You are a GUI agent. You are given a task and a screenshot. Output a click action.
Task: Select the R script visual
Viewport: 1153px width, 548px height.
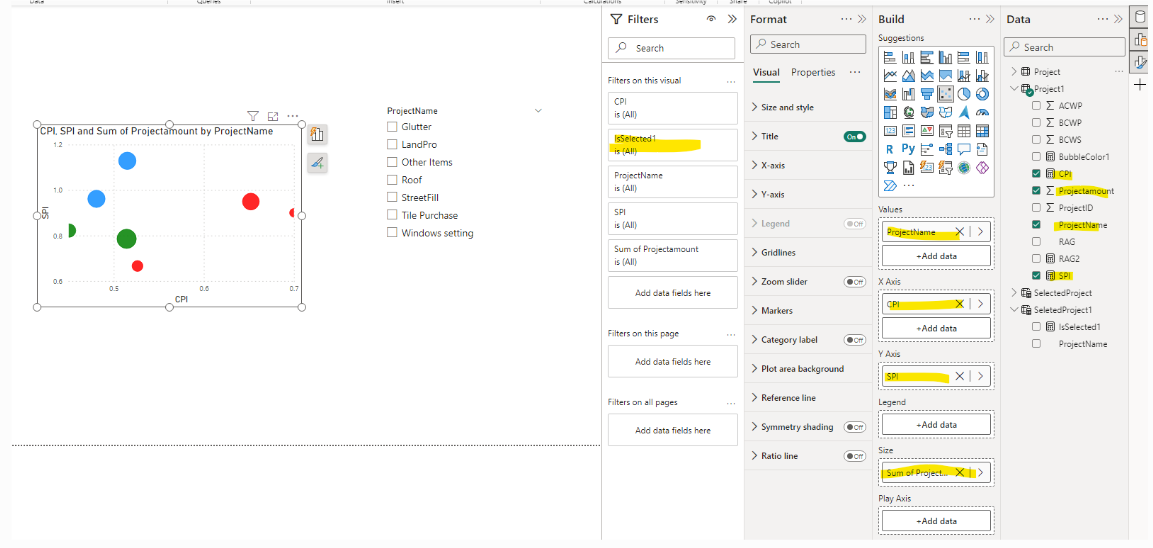pyautogui.click(x=890, y=149)
